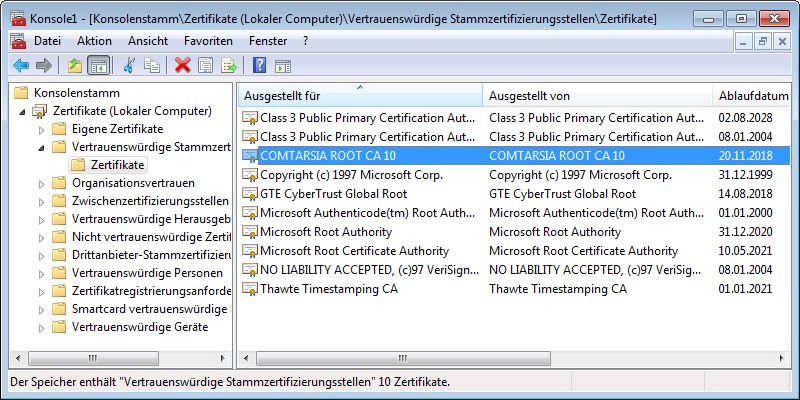Open the ? help menu
This screenshot has height=400, width=800.
pos(305,41)
